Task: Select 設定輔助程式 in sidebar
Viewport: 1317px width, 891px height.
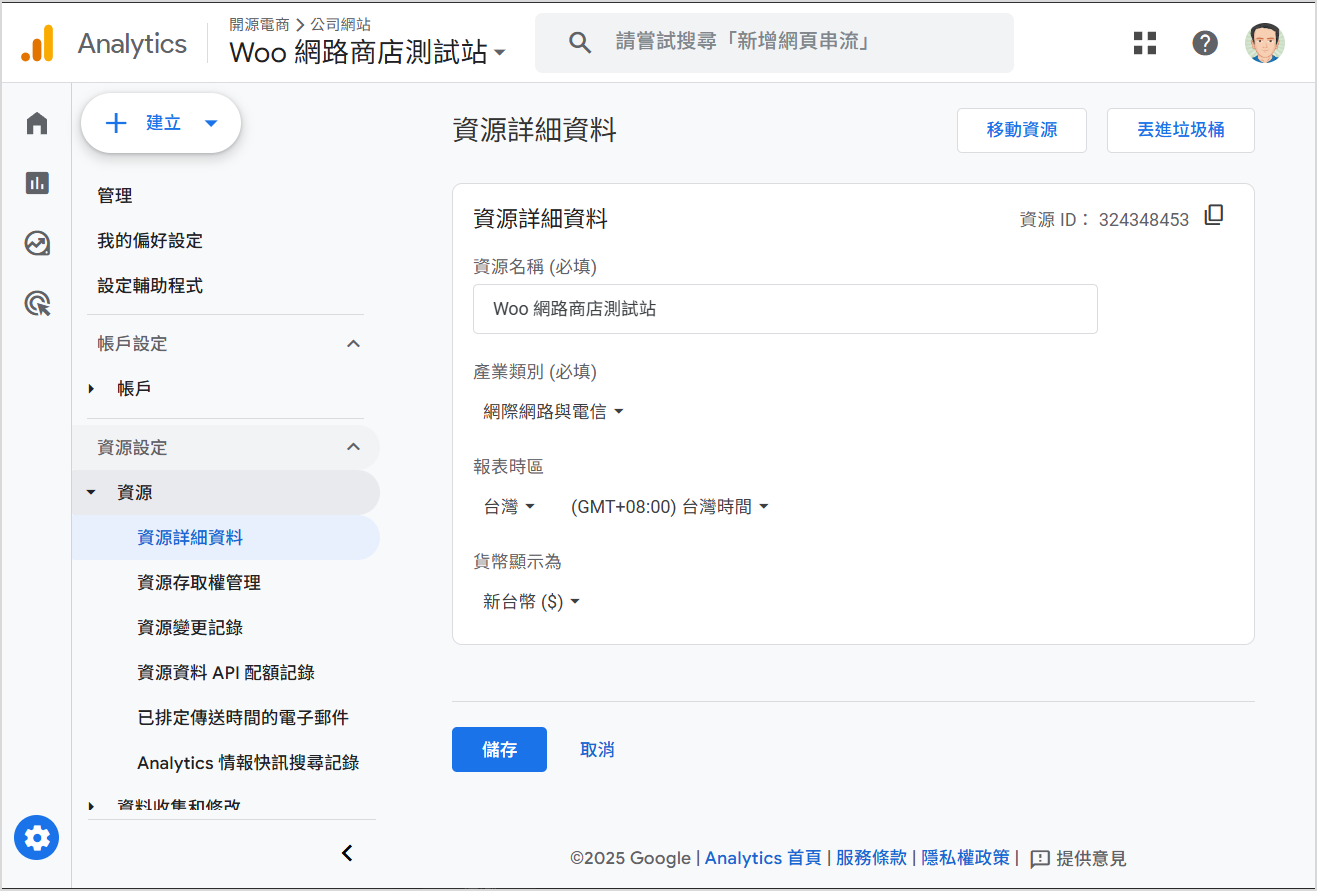Action: [x=150, y=286]
